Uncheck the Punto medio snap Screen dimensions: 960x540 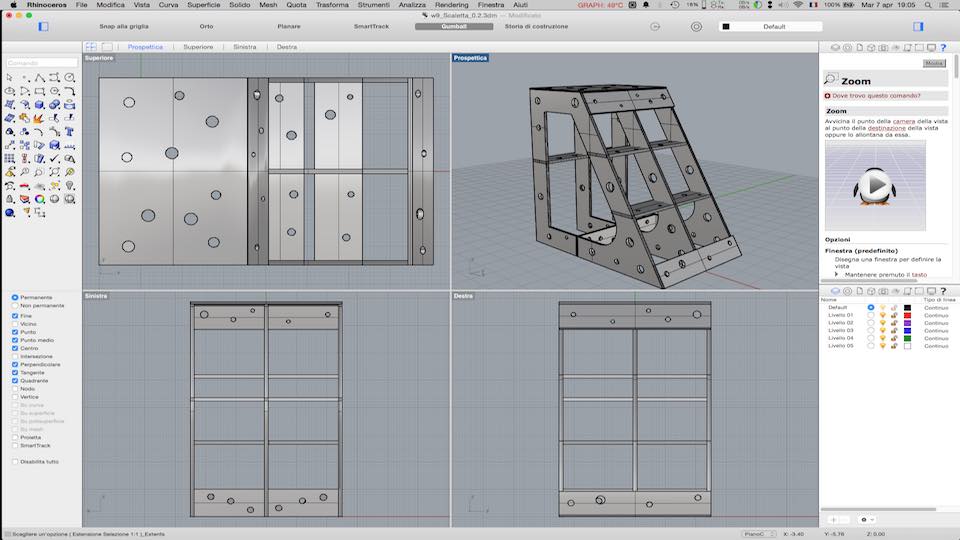15,340
